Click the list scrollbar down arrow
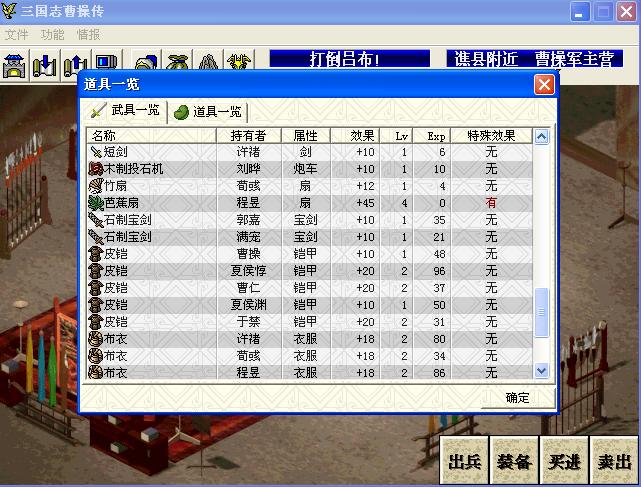This screenshot has height=487, width=641. click(542, 371)
